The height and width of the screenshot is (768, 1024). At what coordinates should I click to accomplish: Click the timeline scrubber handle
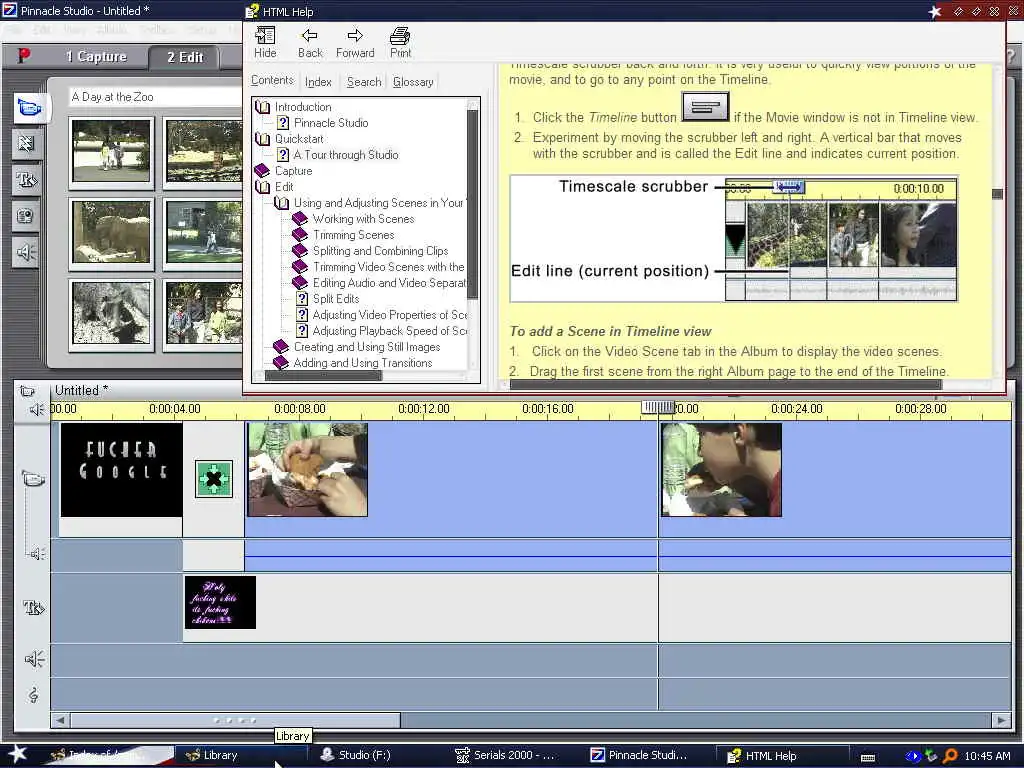point(658,408)
